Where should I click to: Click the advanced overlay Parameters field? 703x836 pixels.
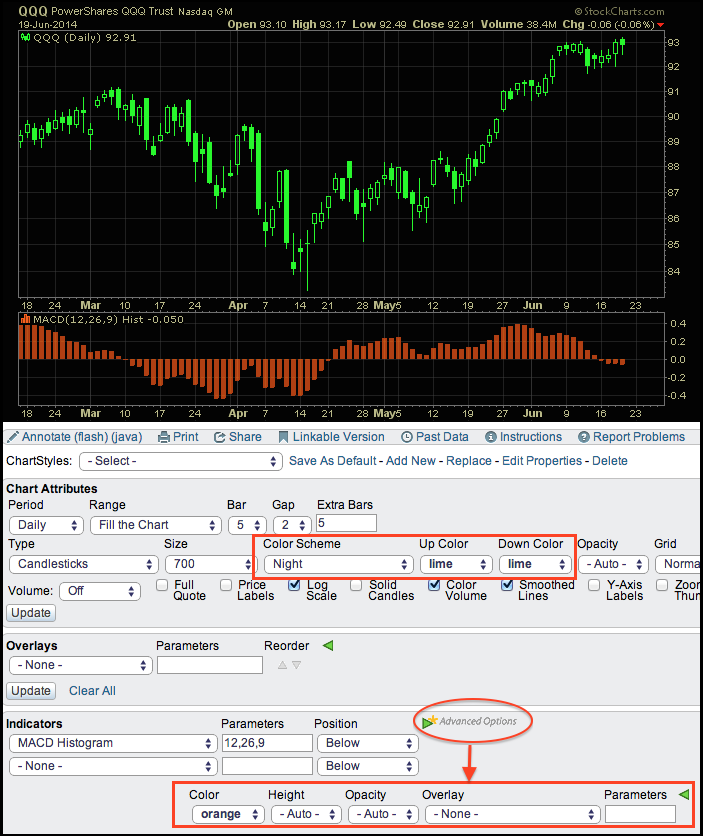[x=640, y=815]
